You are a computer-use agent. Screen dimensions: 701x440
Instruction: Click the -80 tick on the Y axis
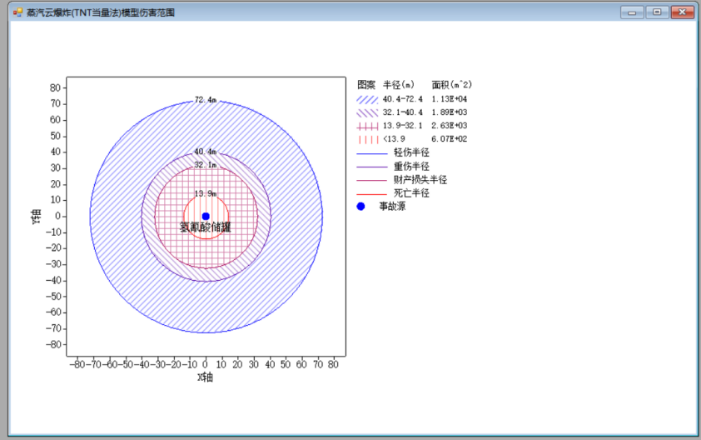tap(53, 344)
